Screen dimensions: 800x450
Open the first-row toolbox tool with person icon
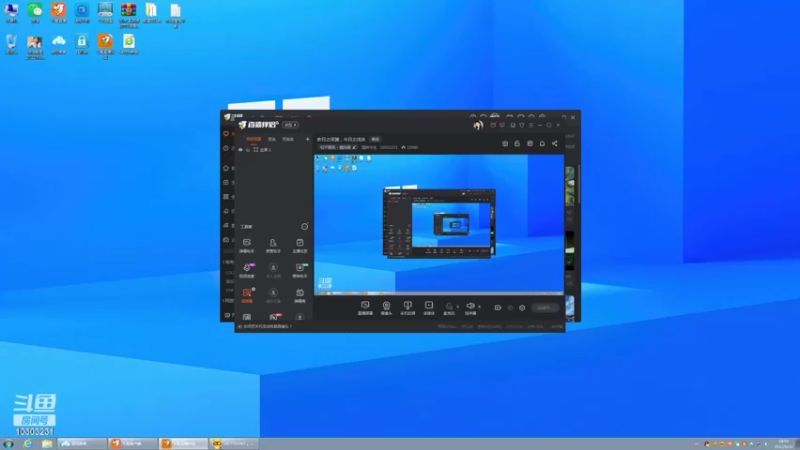pos(273,245)
